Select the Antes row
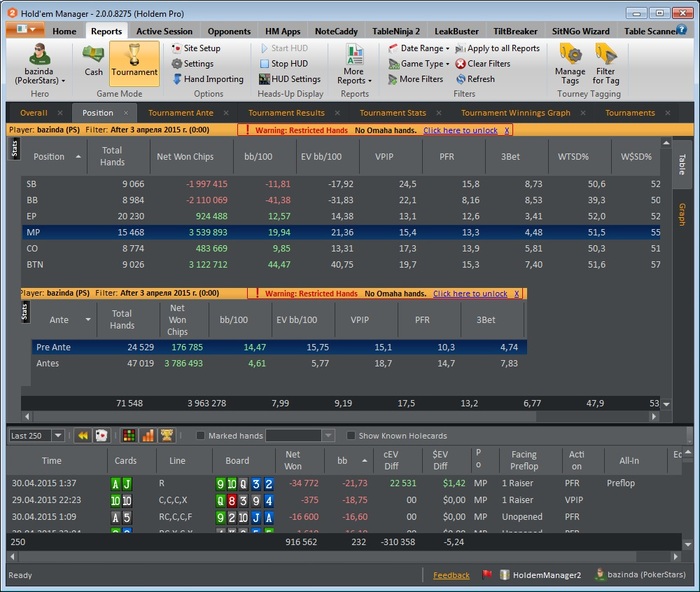 279,363
